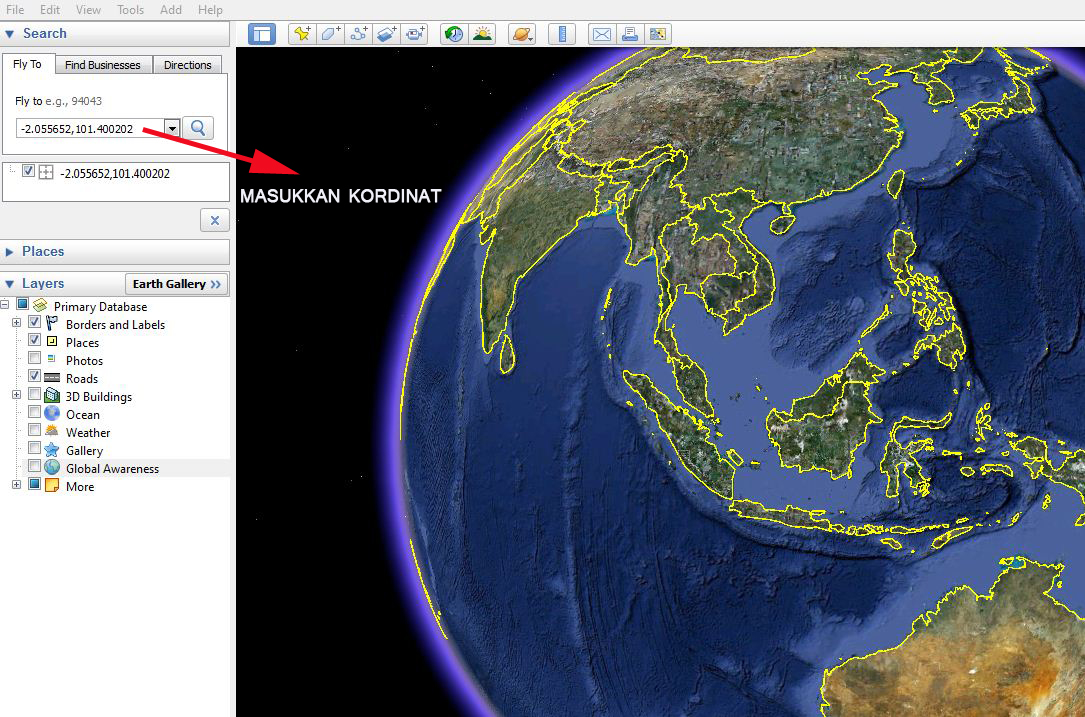Screen dimensions: 1085x717
Task: View in Google Maps icon
Action: coord(657,34)
